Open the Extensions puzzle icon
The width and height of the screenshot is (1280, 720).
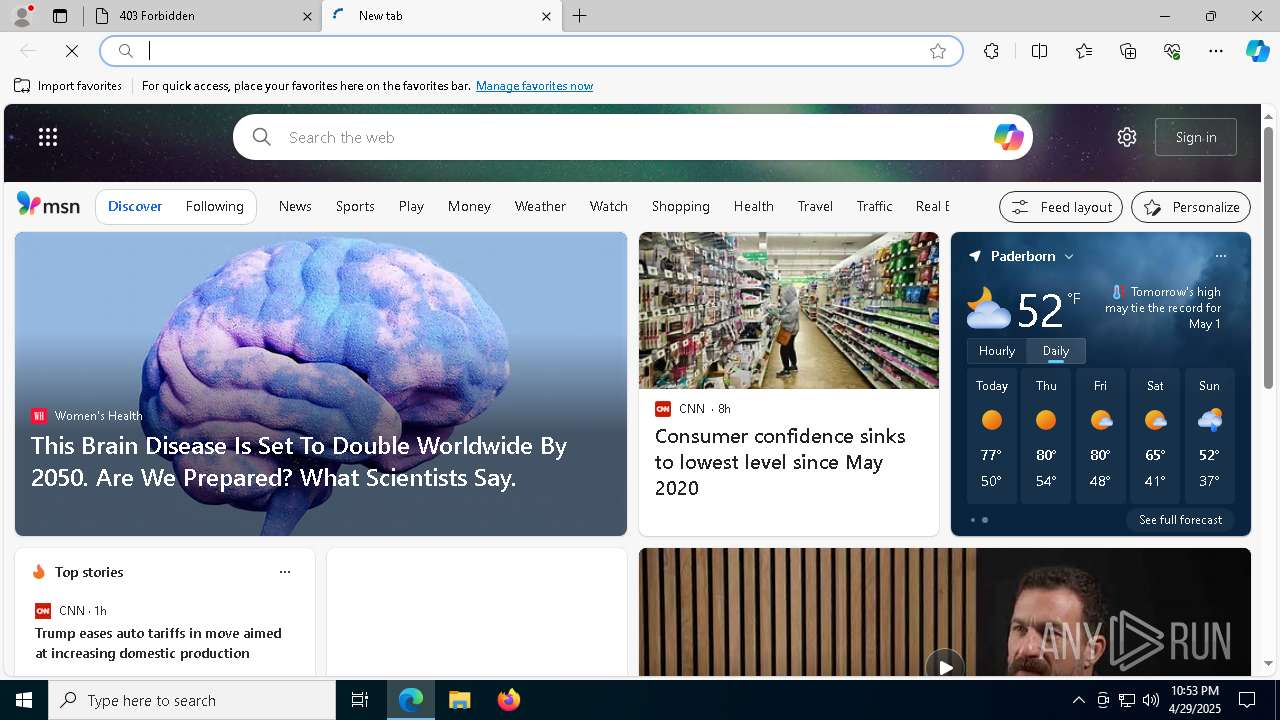(991, 51)
